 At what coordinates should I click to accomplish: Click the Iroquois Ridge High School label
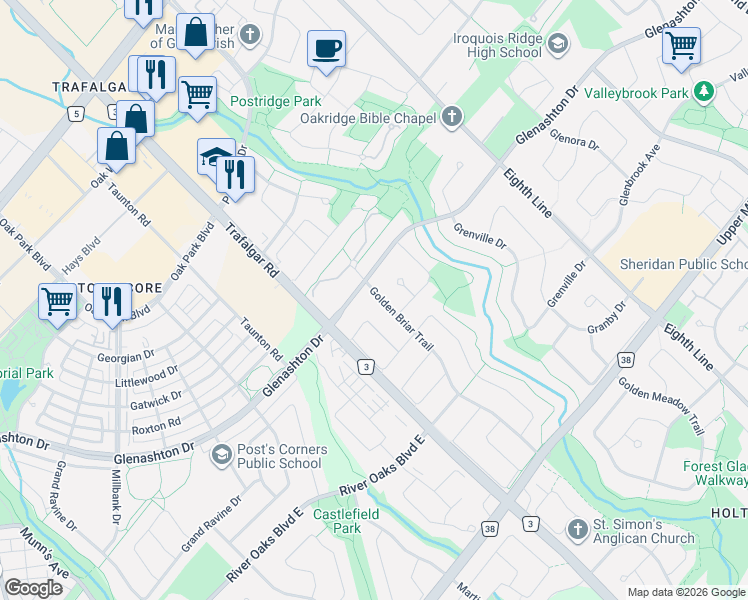[498, 45]
